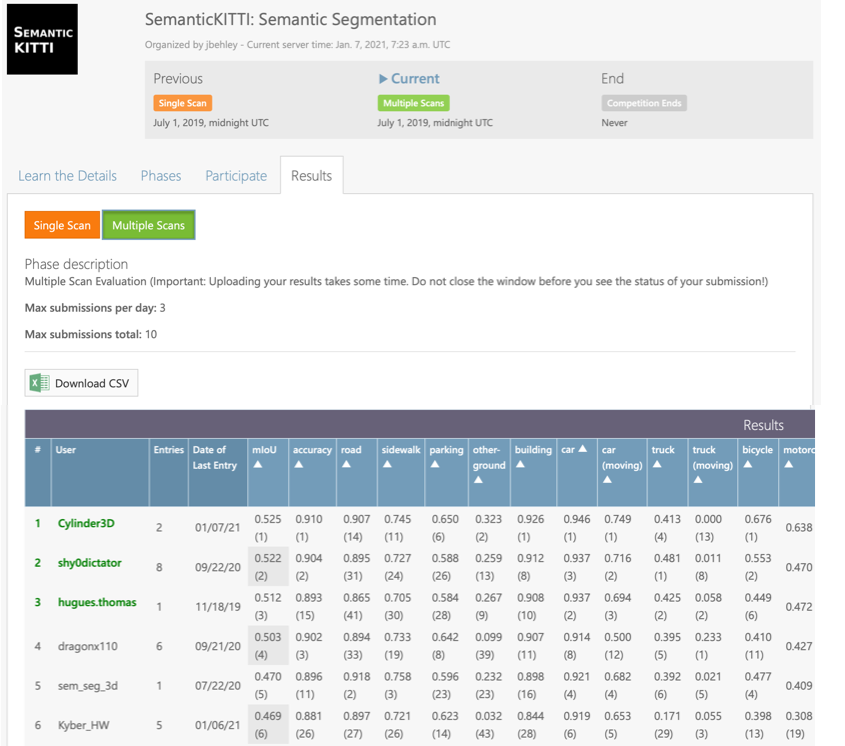This screenshot has height=746, width=845.
Task: Click the Phase description heading
Action: (77, 264)
